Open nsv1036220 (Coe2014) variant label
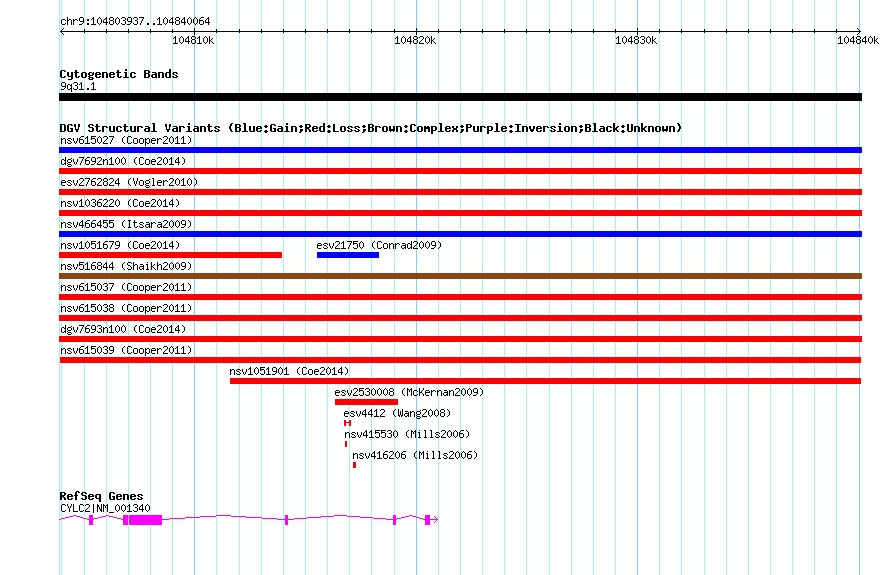 120,203
